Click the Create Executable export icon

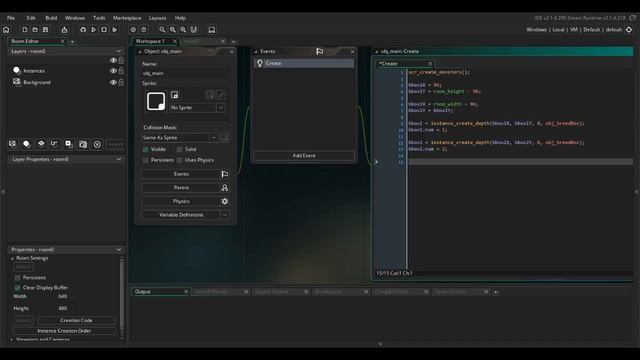click(x=64, y=30)
